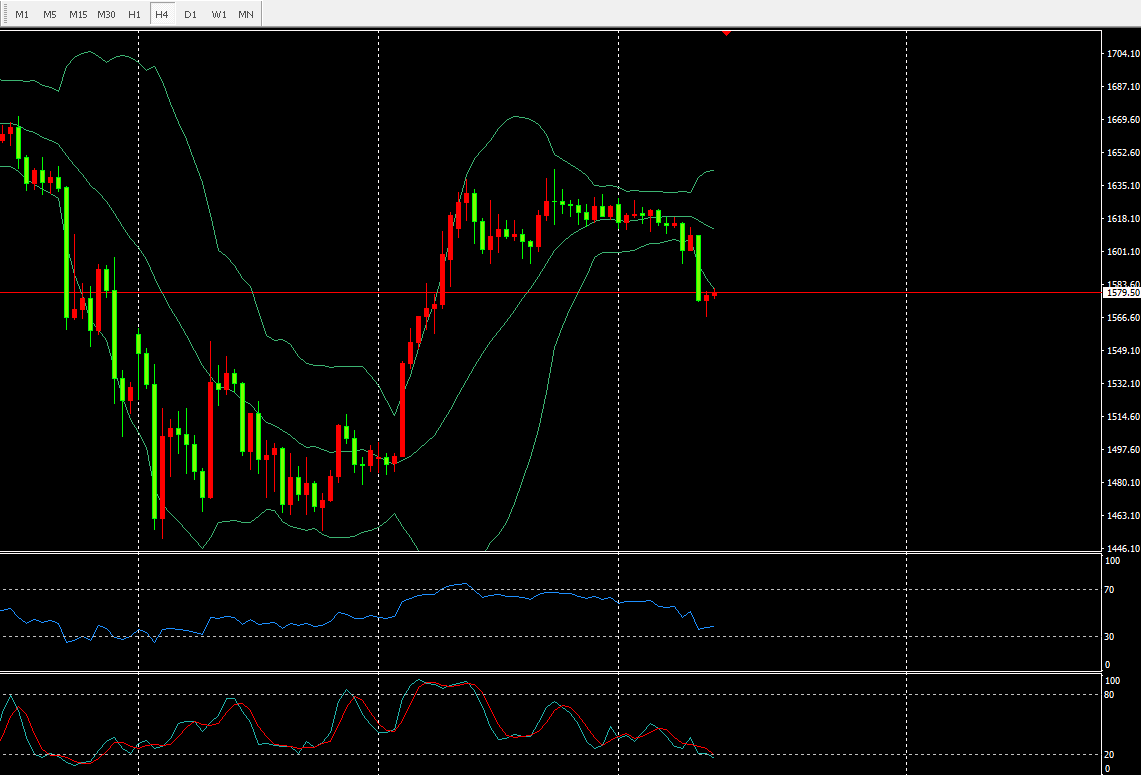Change chart period to M15

click(x=78, y=15)
